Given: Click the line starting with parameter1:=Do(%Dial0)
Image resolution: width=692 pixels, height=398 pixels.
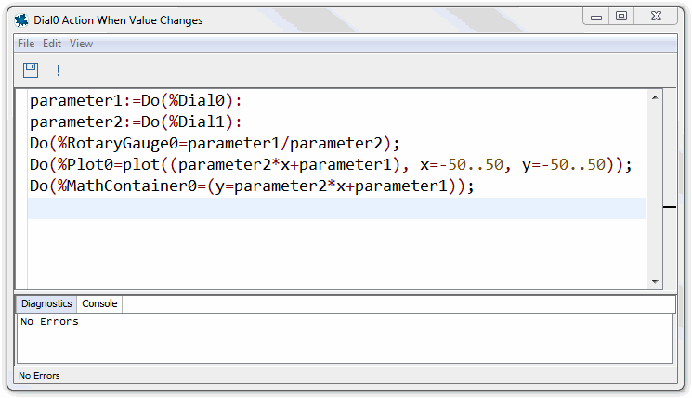Looking at the screenshot, I should click(136, 101).
